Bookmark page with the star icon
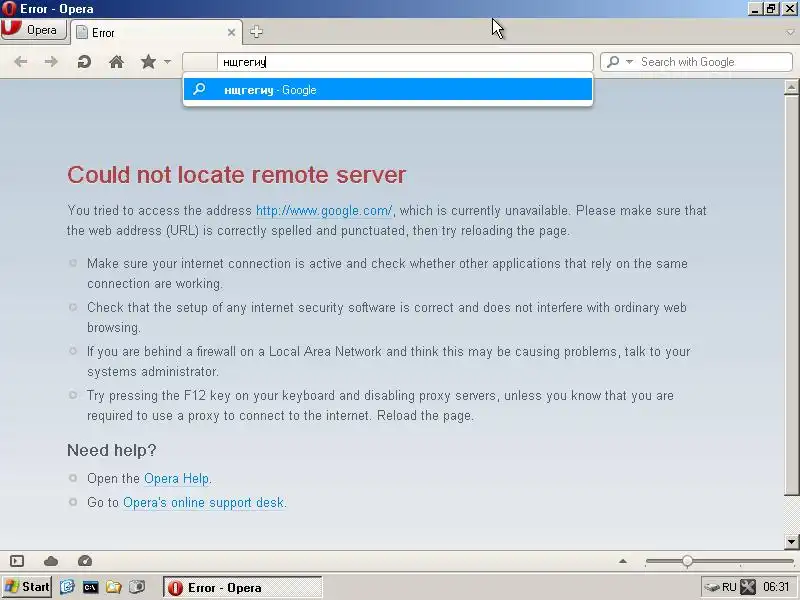The height and width of the screenshot is (600, 800). tap(148, 62)
